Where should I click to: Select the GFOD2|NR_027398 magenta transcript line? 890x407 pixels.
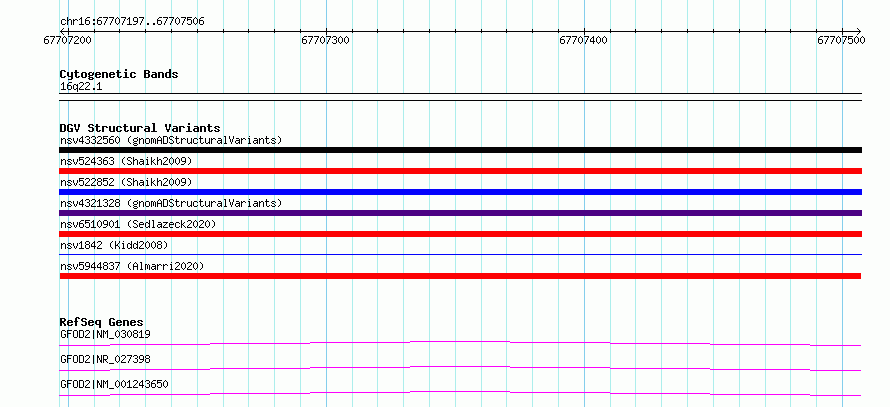click(x=460, y=368)
